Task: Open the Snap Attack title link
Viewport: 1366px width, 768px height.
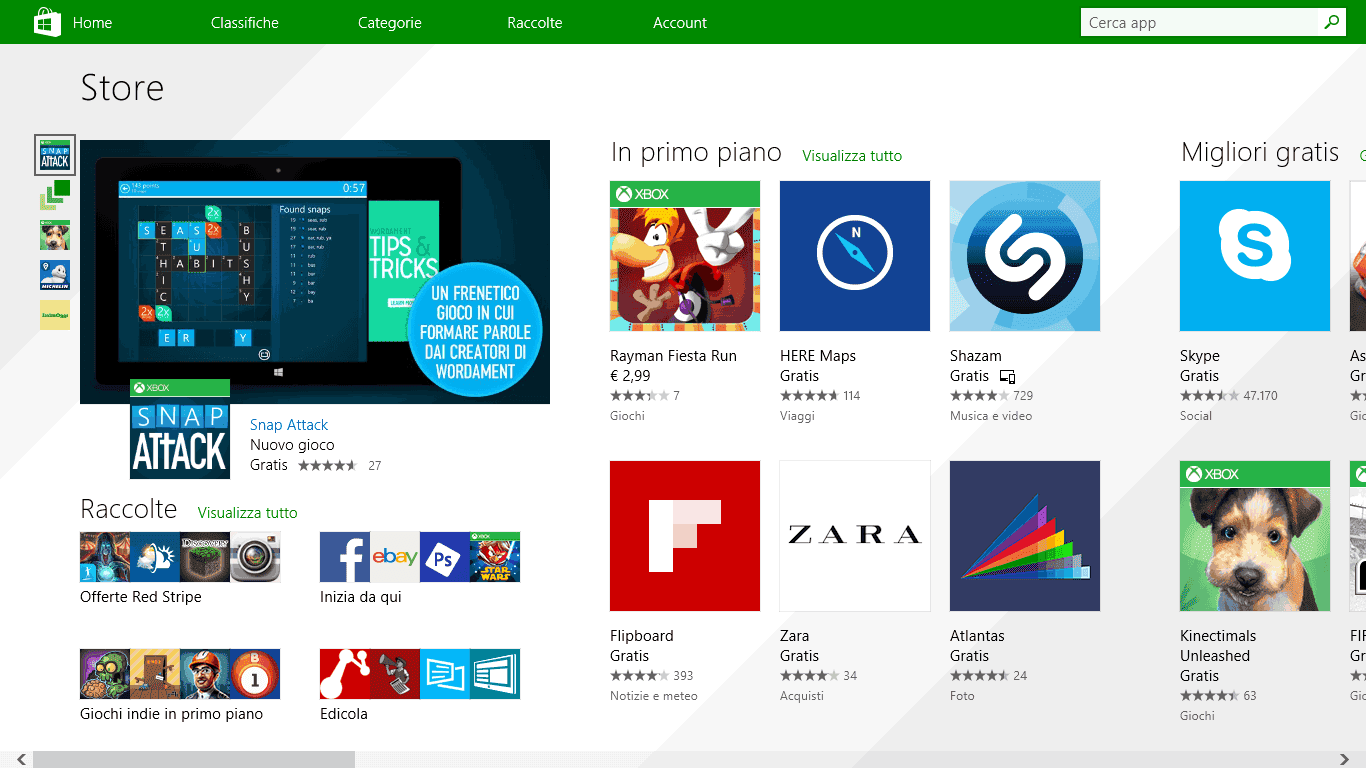Action: (x=289, y=425)
